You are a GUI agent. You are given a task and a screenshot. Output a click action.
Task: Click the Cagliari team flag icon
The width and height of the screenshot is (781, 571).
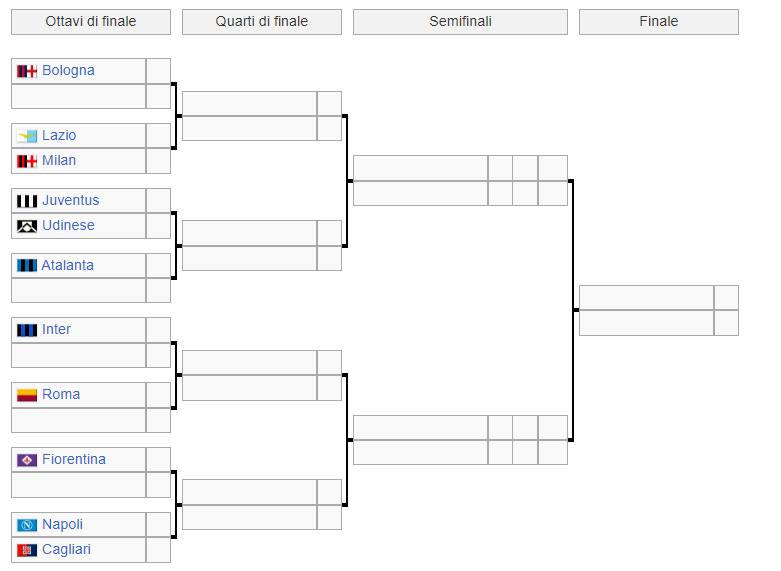point(27,550)
